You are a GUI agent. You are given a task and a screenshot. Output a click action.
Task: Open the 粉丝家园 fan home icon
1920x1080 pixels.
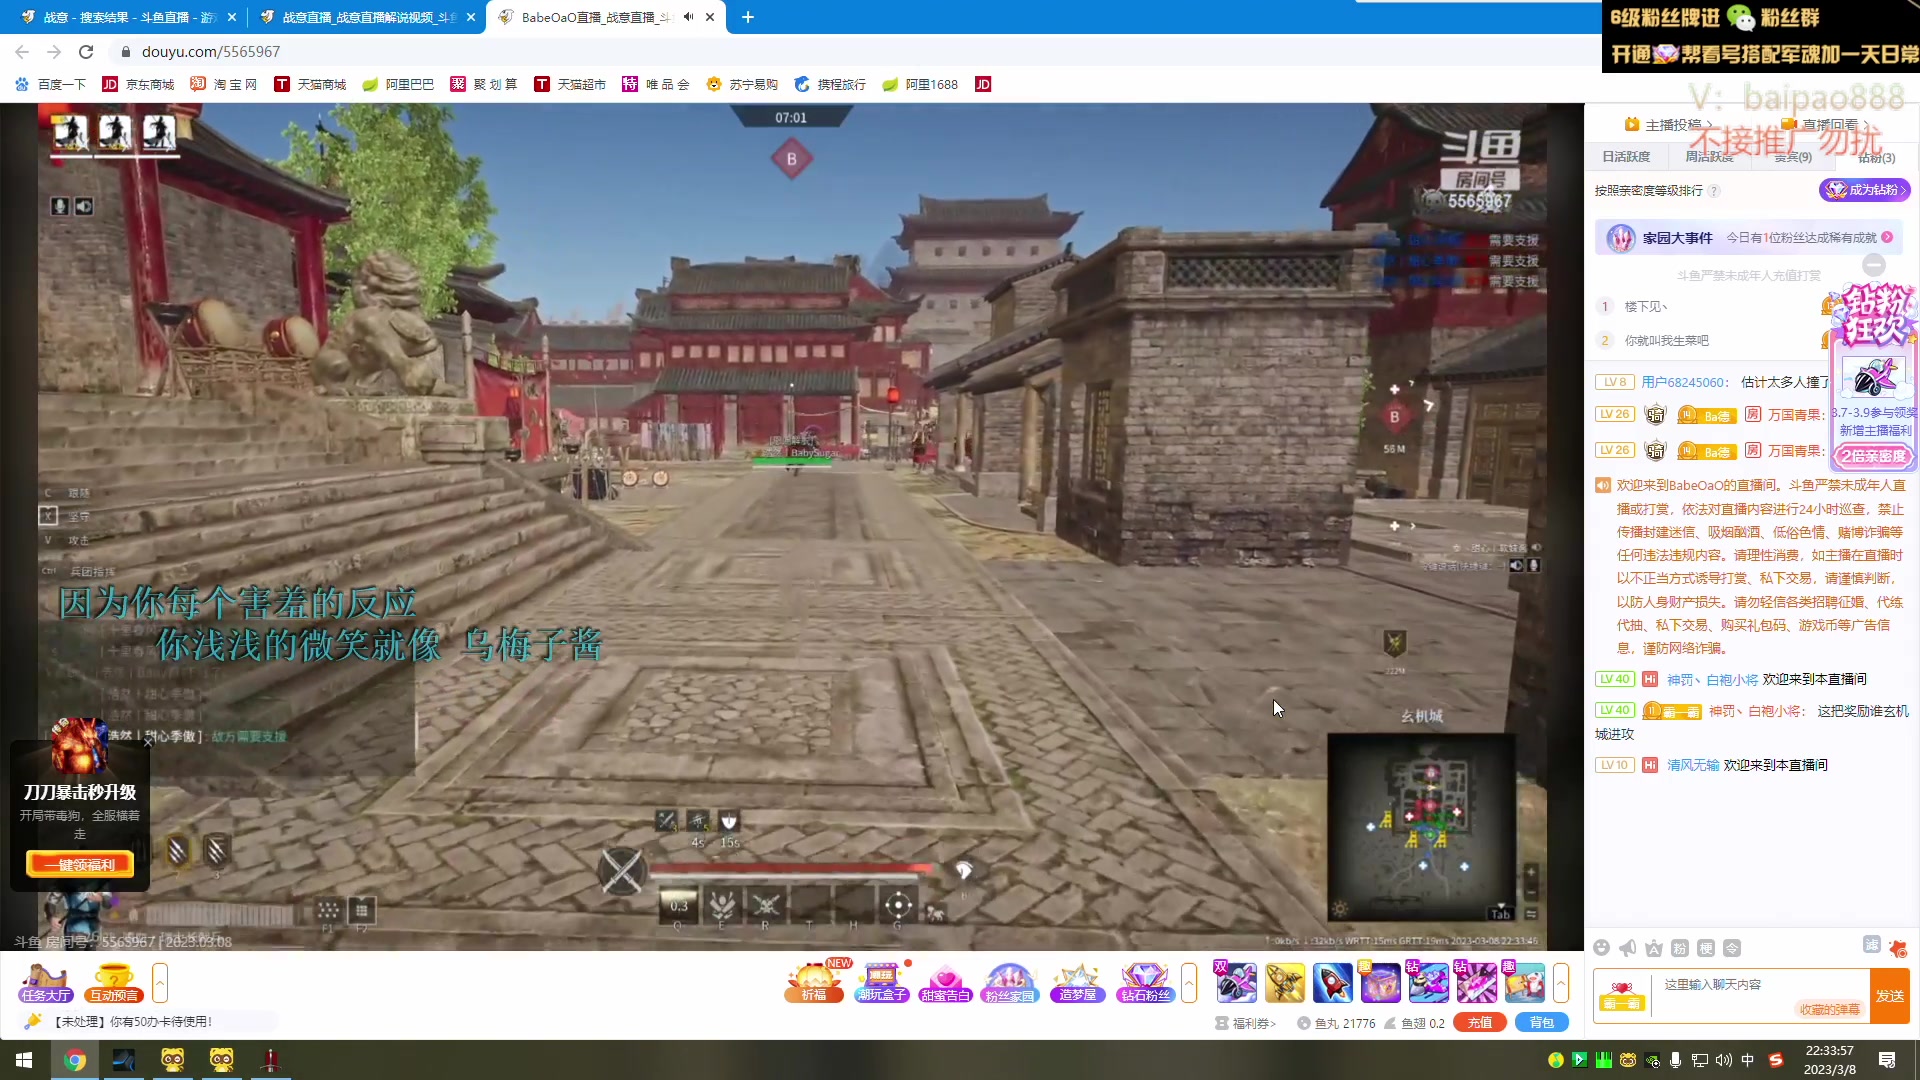pyautogui.click(x=1010, y=983)
